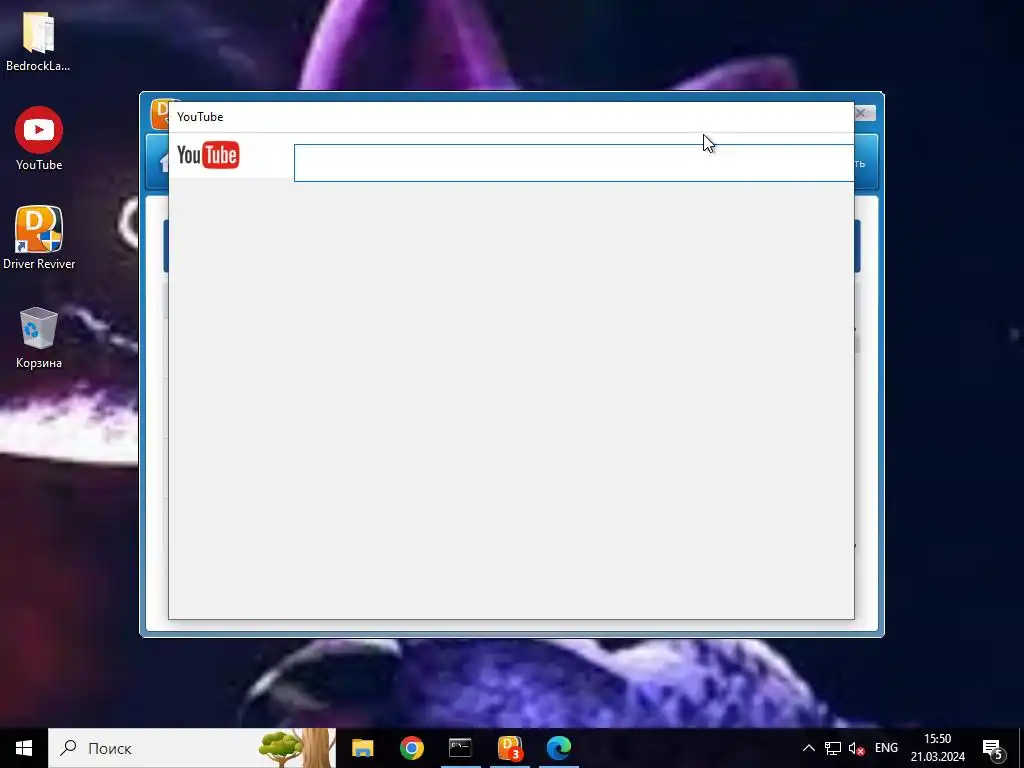1024x768 pixels.
Task: Launch Google Chrome from the taskbar
Action: tap(411, 748)
